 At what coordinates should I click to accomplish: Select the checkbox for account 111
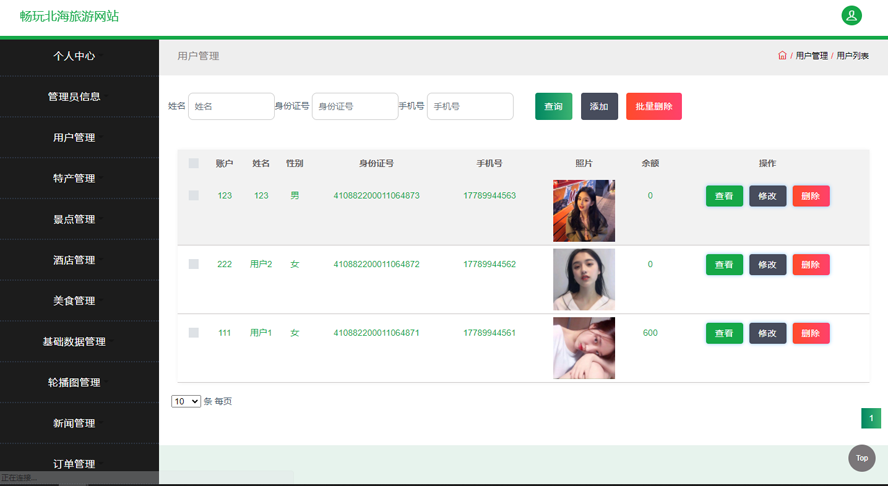click(x=194, y=333)
